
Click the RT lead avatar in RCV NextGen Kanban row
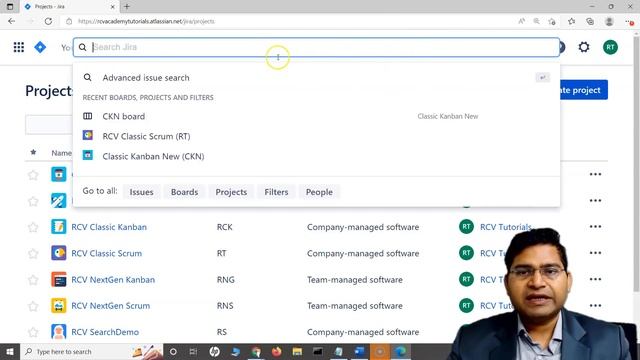(x=467, y=280)
